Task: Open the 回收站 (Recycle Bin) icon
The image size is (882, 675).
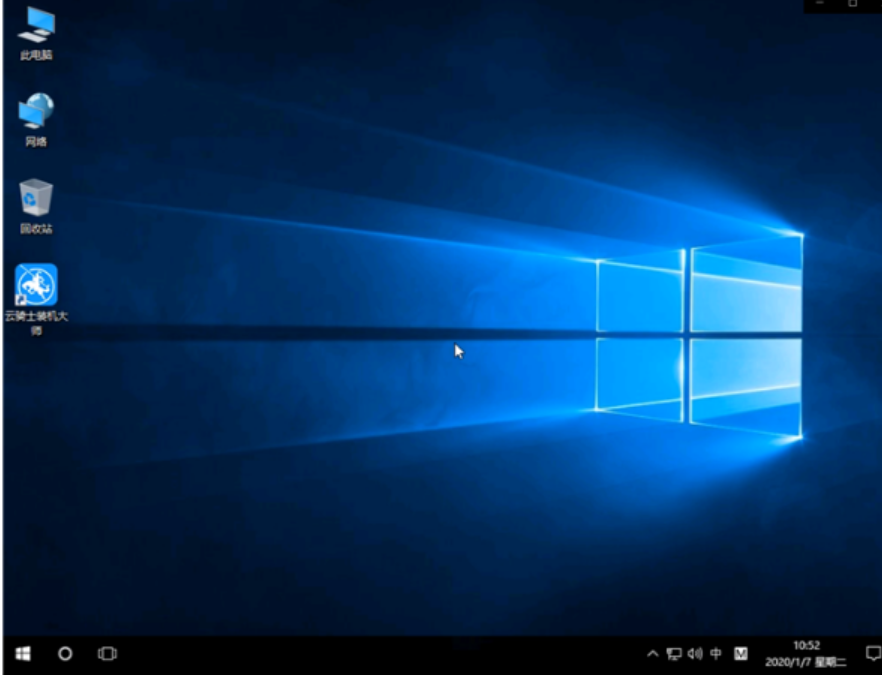Action: point(37,193)
